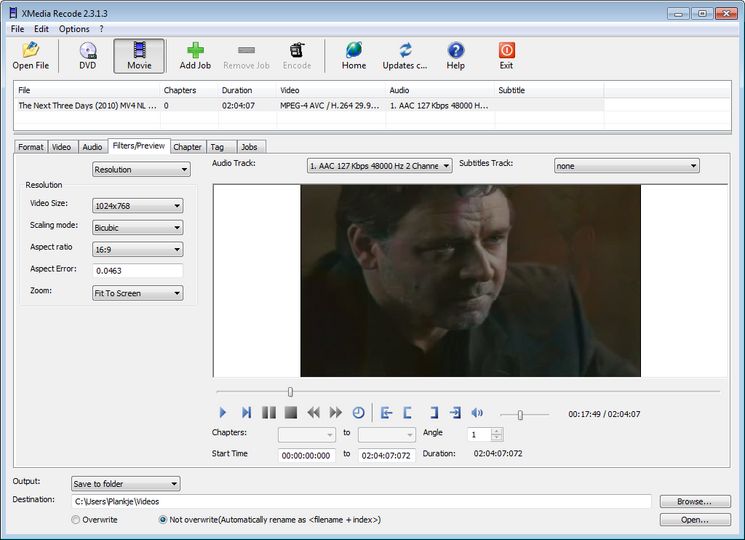745x540 pixels.
Task: Select the Not overwrite radio option
Action: (163, 520)
